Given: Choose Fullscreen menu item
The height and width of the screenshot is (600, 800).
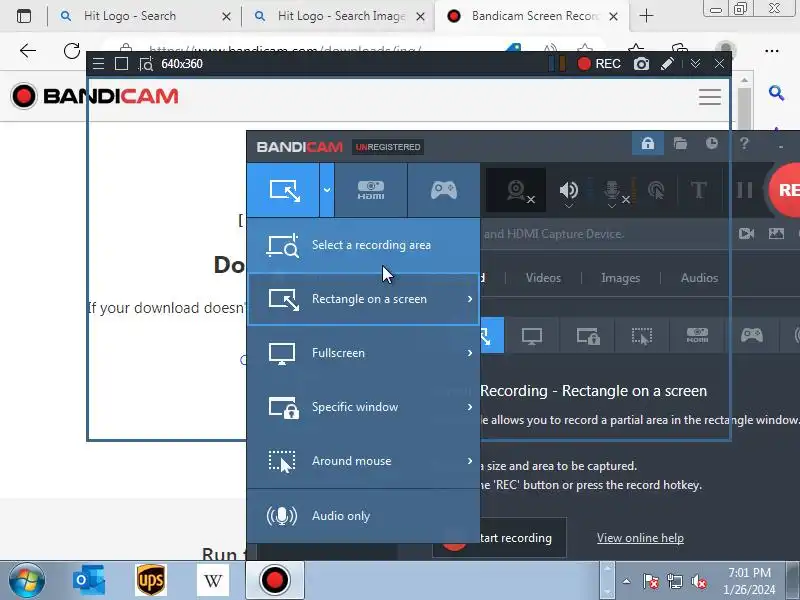Looking at the screenshot, I should pos(363,353).
